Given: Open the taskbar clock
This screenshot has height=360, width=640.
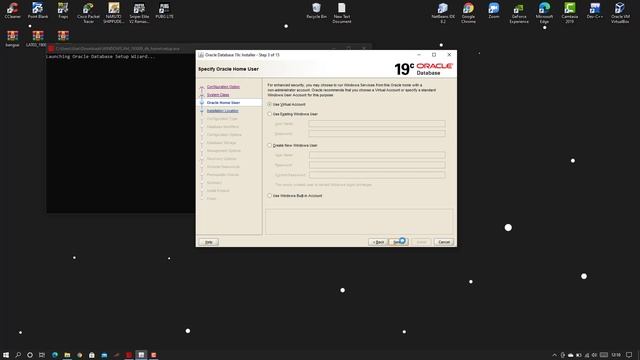Looking at the screenshot, I should pyautogui.click(x=616, y=355).
